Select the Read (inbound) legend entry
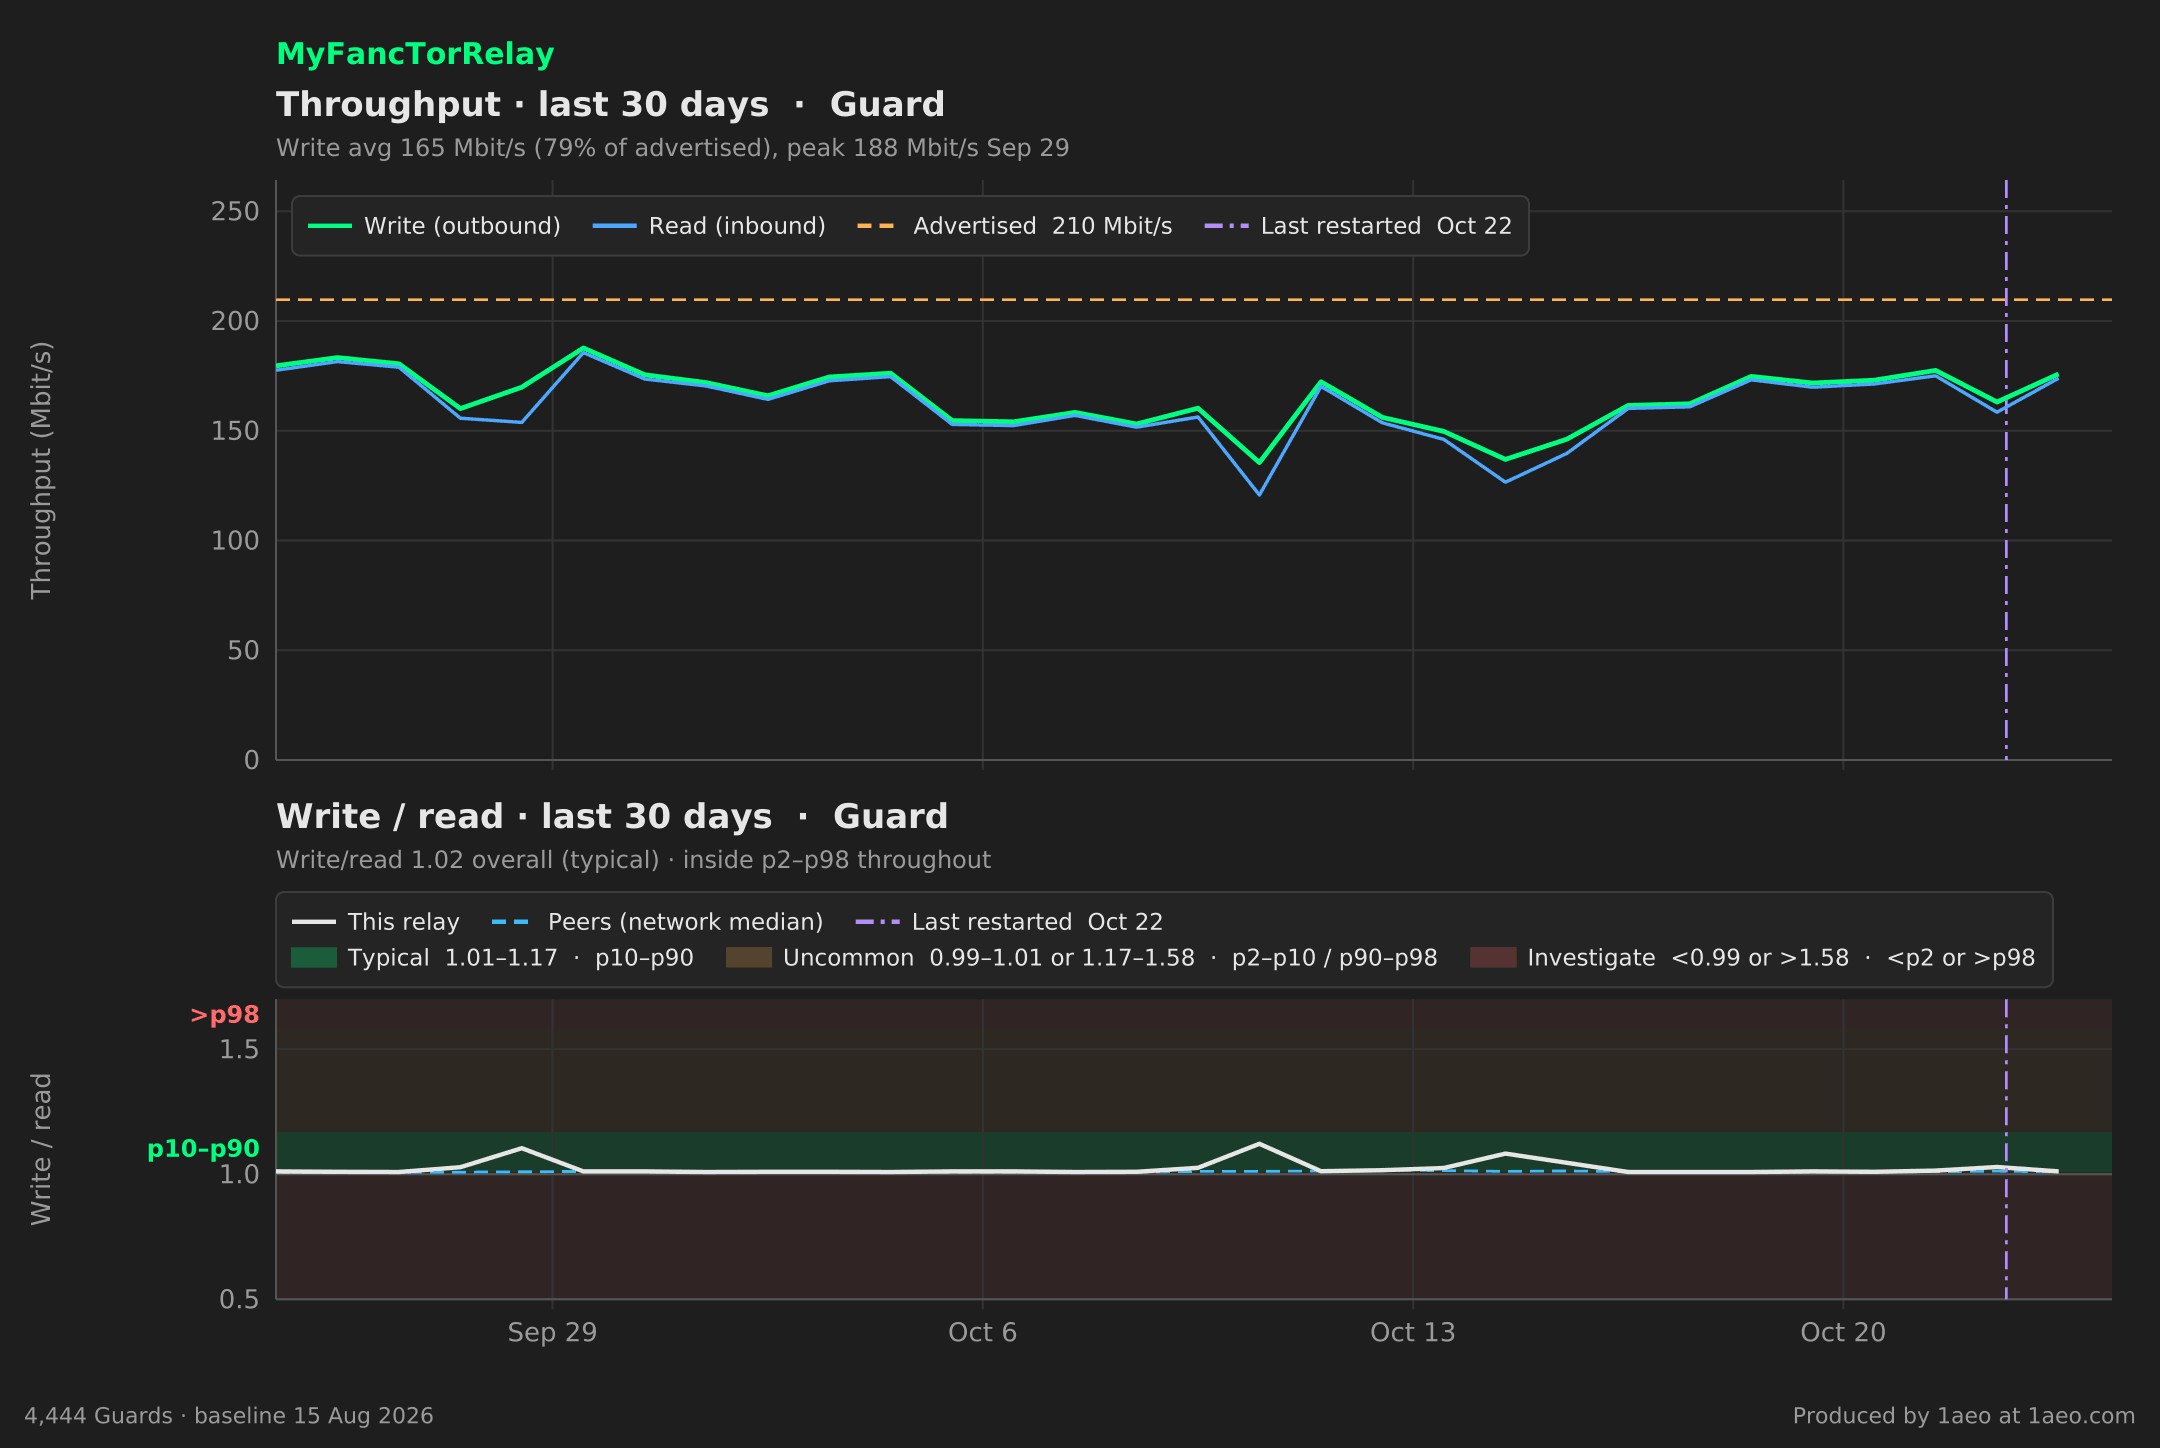The height and width of the screenshot is (1448, 2160). pyautogui.click(x=710, y=226)
